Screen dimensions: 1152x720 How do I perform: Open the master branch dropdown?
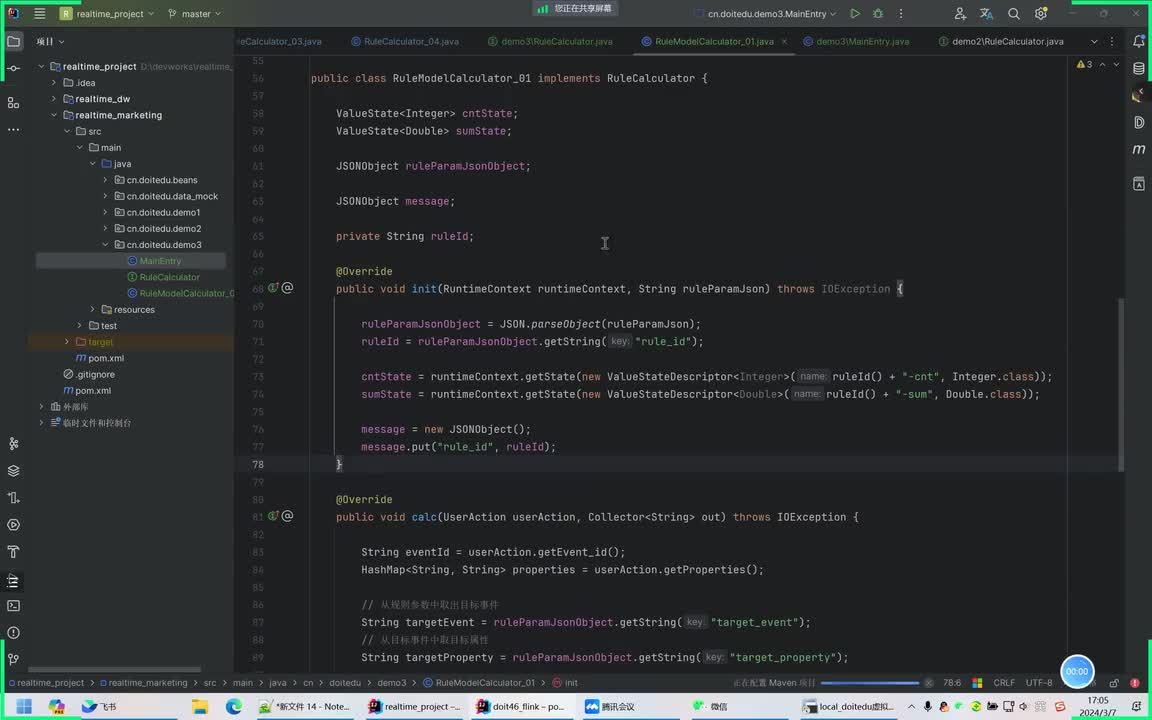(195, 14)
